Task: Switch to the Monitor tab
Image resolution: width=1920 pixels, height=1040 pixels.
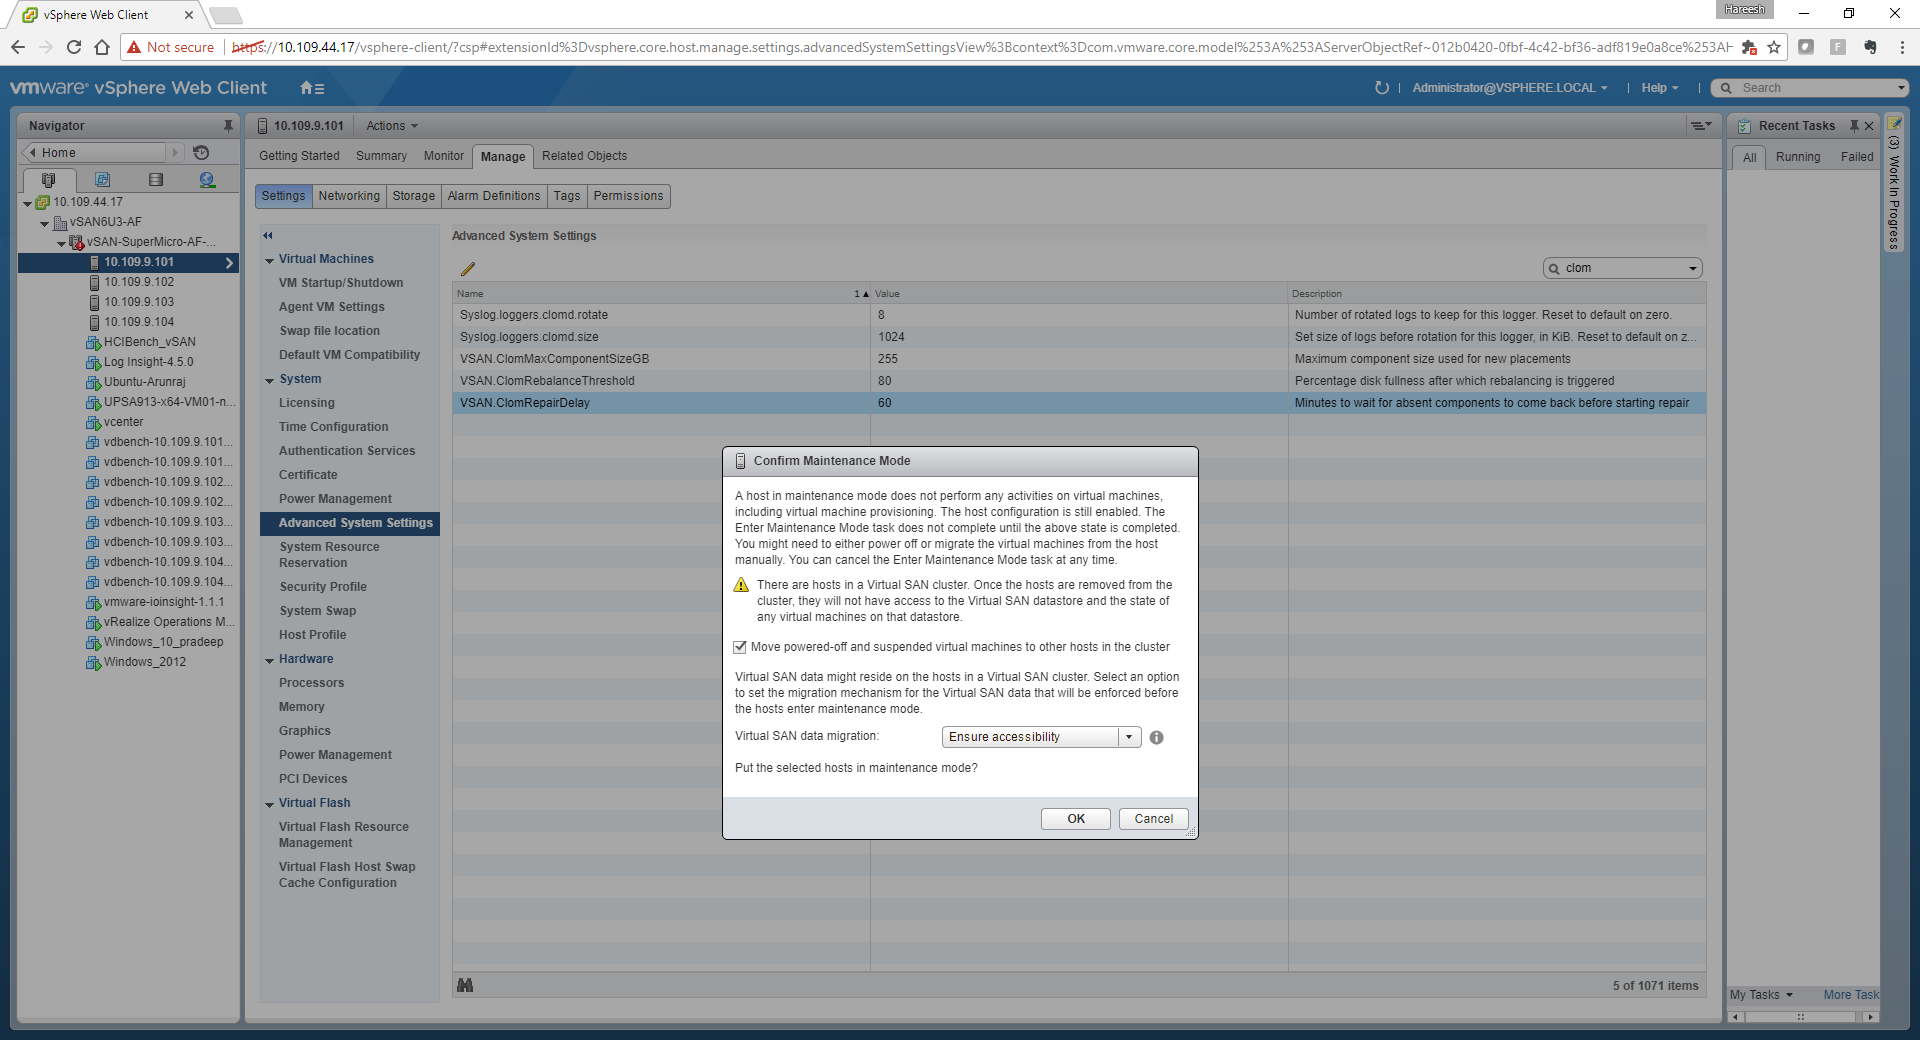Action: (443, 156)
